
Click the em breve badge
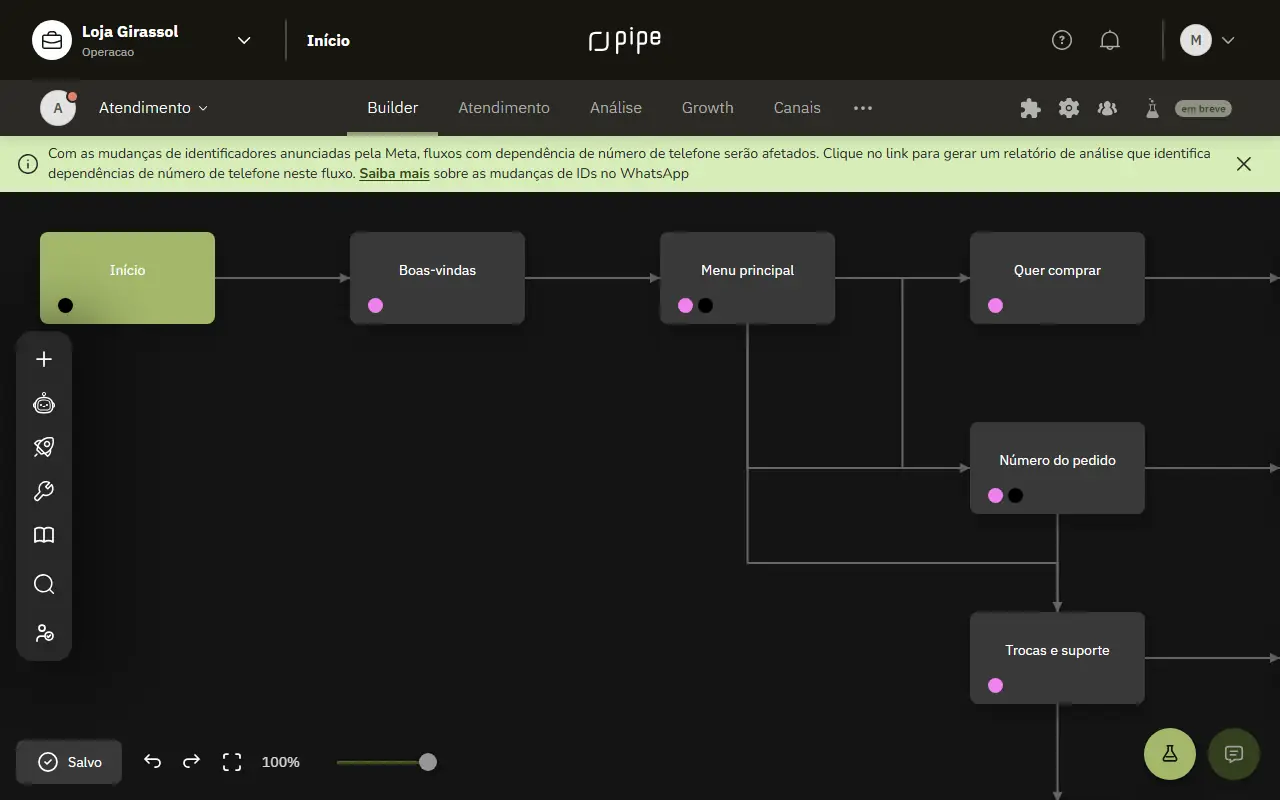pos(1203,108)
